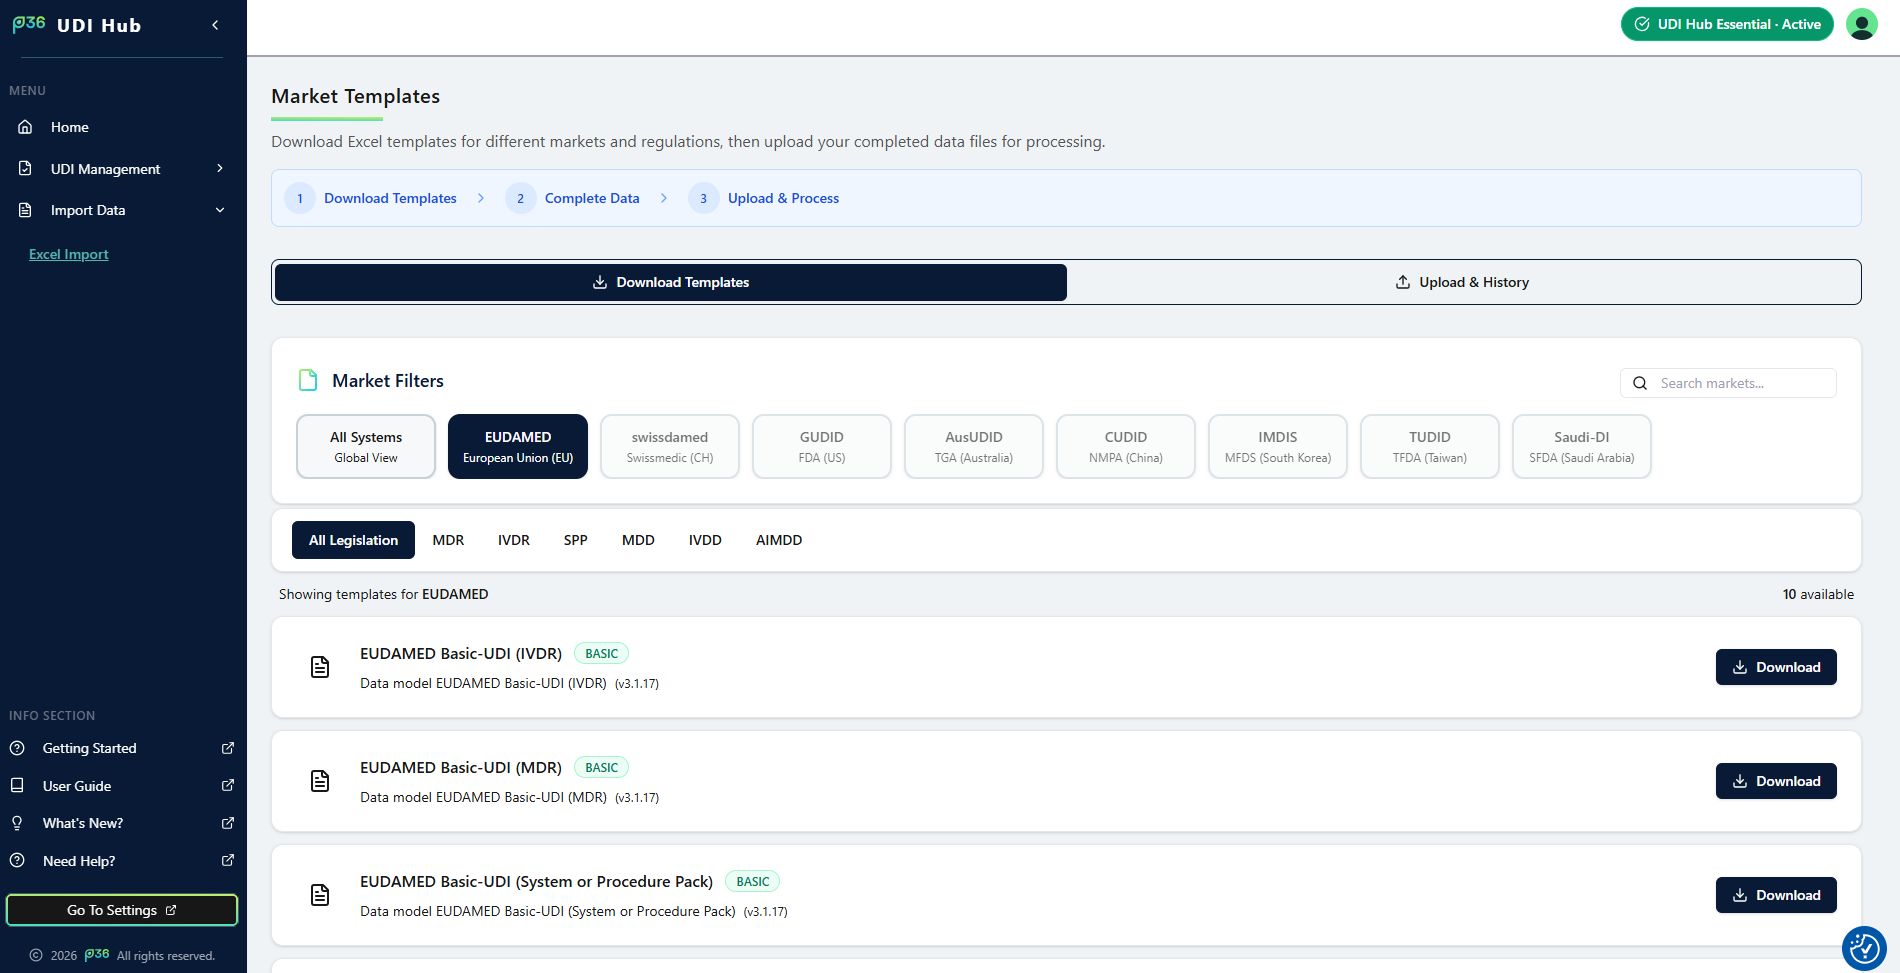The width and height of the screenshot is (1900, 973).
Task: Select the AusUDID TGA (Australia) filter
Action: (x=974, y=447)
